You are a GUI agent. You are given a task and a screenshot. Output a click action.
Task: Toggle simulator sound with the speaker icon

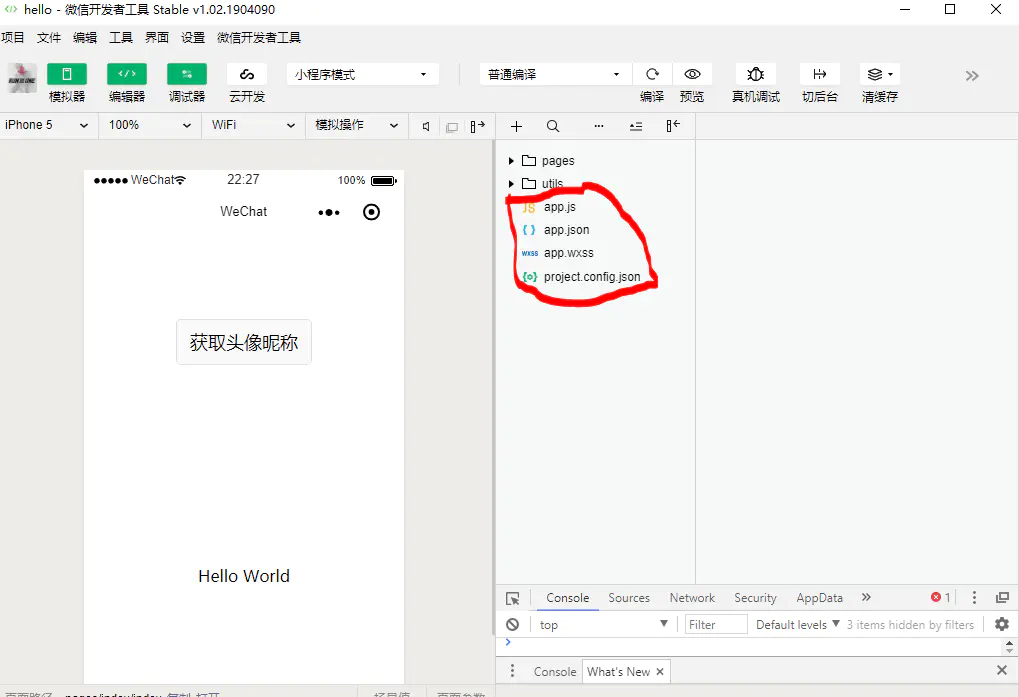426,127
